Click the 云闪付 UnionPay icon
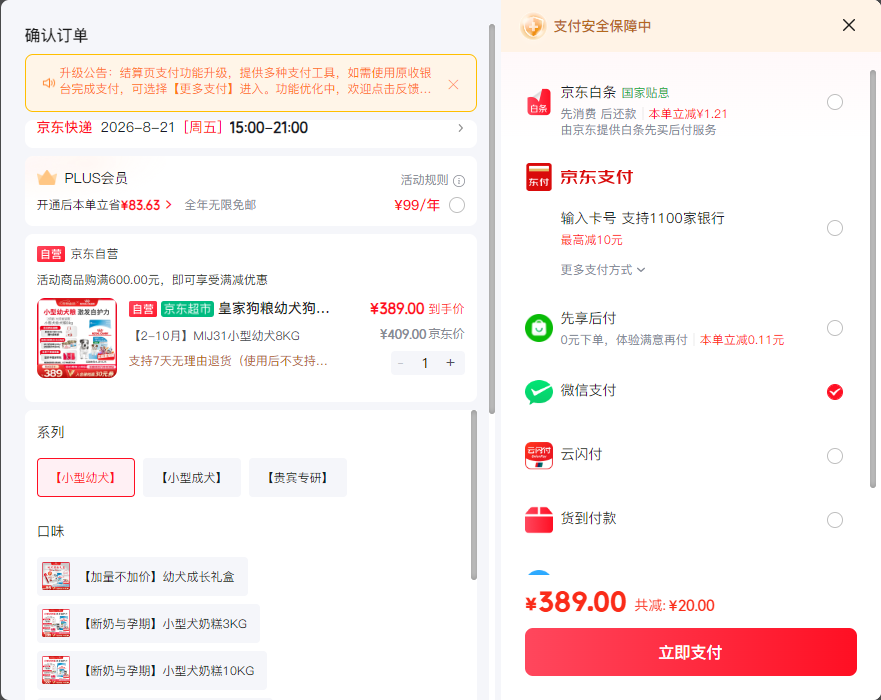 pyautogui.click(x=538, y=455)
